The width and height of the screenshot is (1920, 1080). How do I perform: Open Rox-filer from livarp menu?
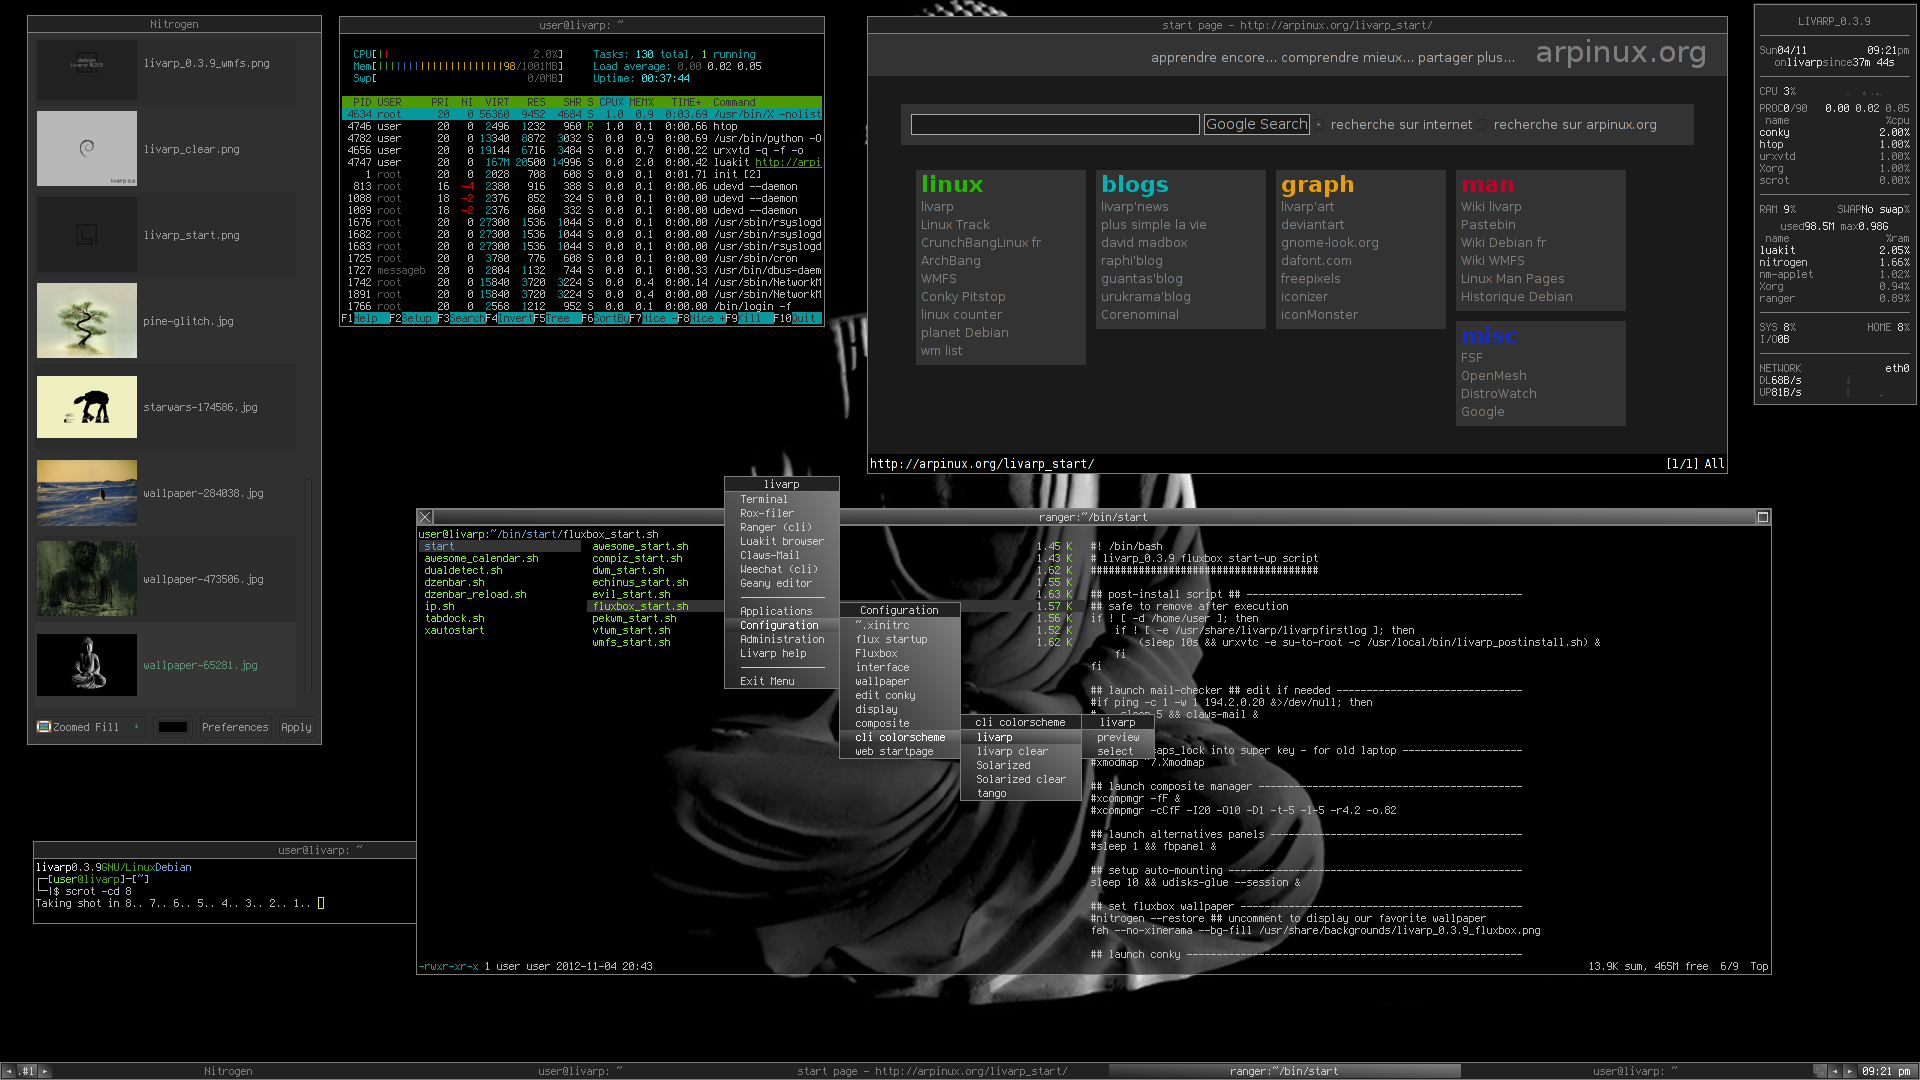782,513
